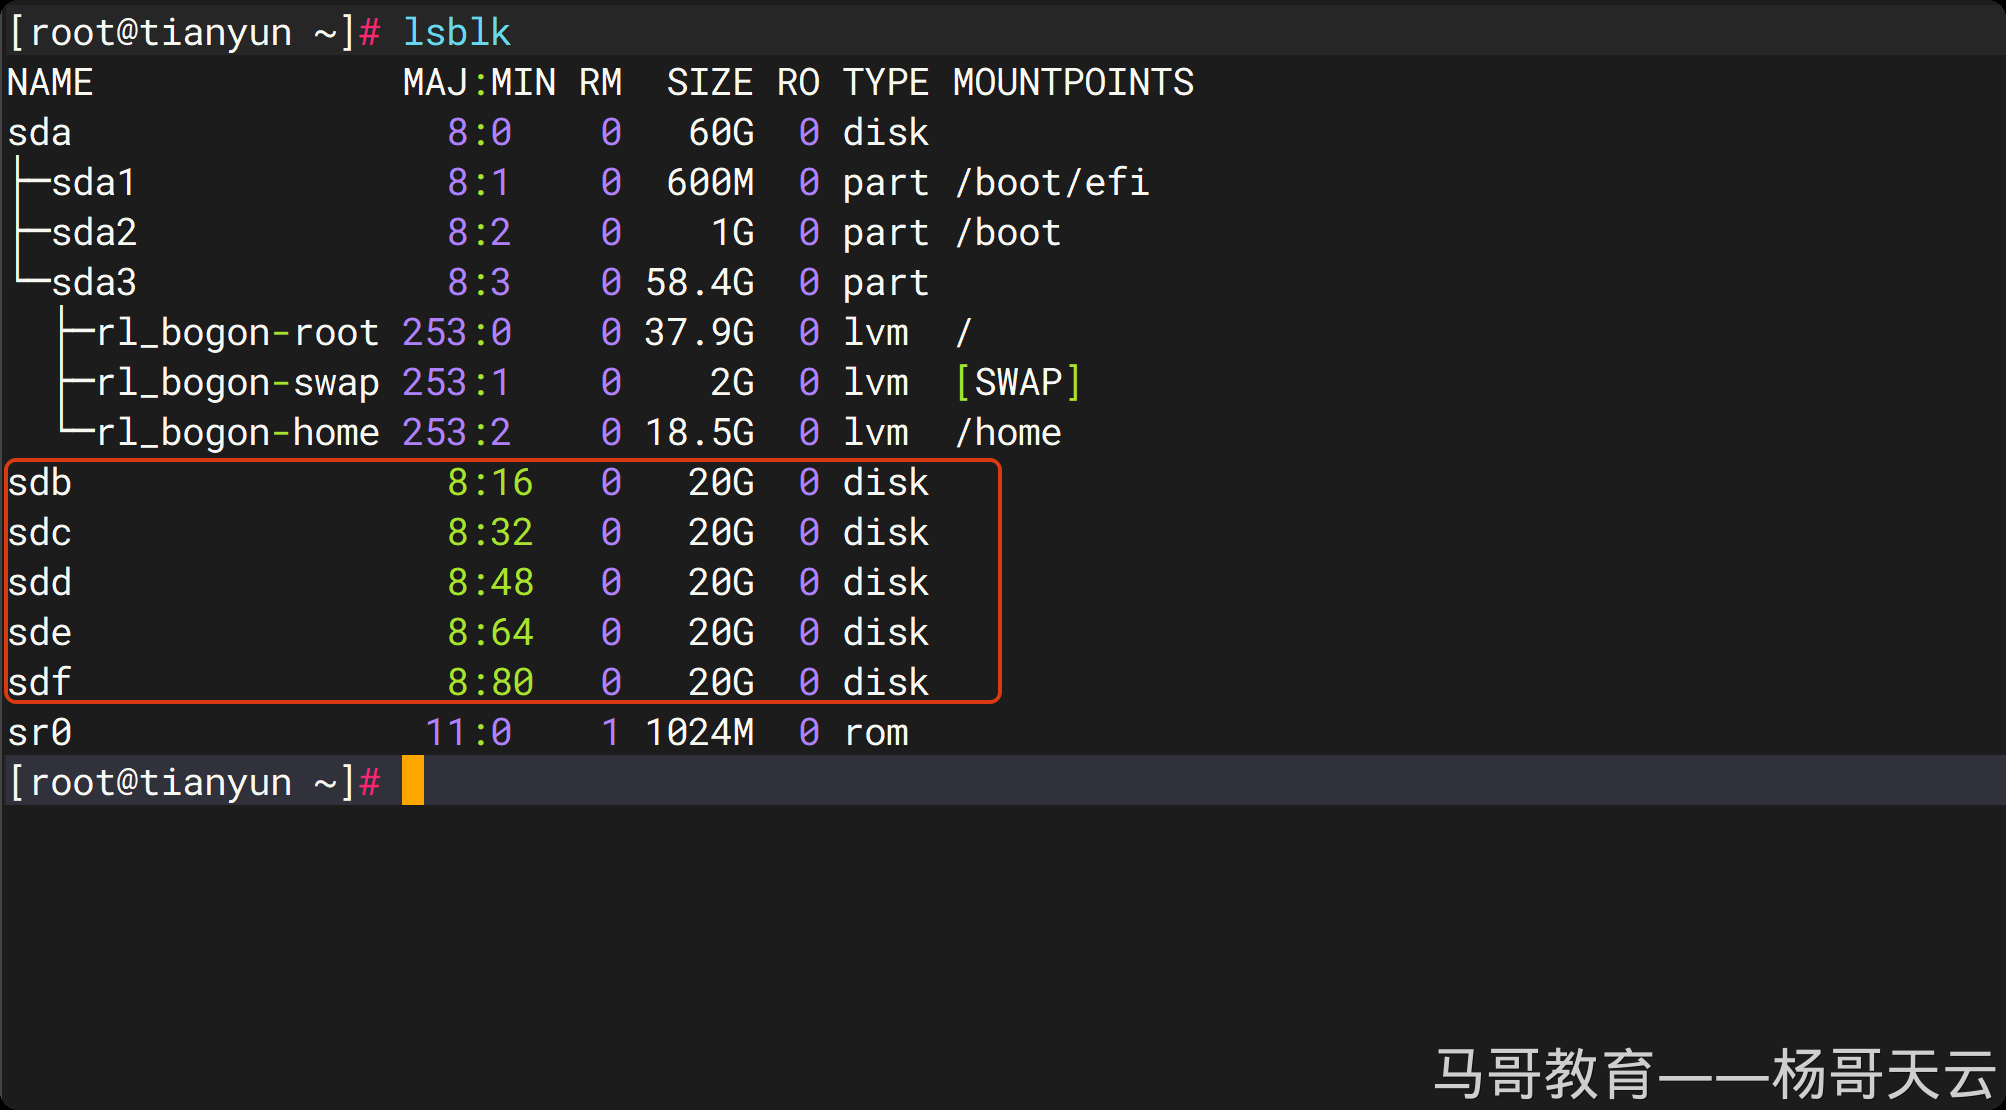Click the 11:0 device number
Viewport: 2006px width, 1110px height.
468,733
